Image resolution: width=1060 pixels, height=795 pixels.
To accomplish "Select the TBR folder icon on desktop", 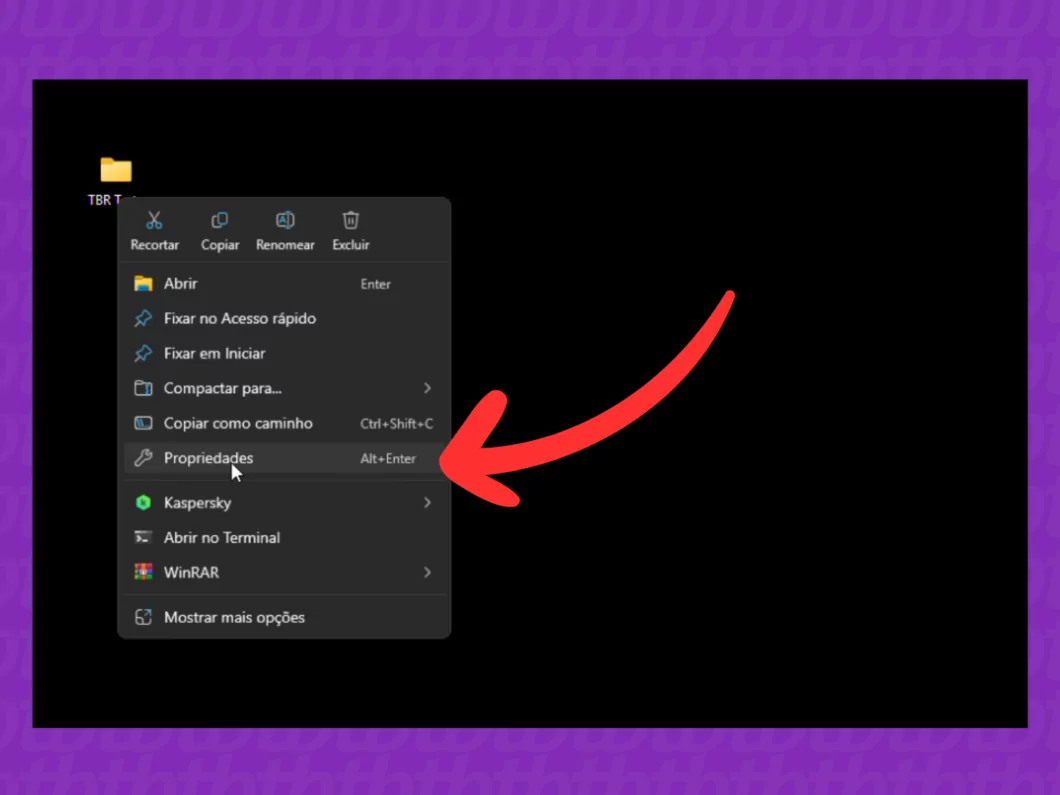I will click(116, 170).
